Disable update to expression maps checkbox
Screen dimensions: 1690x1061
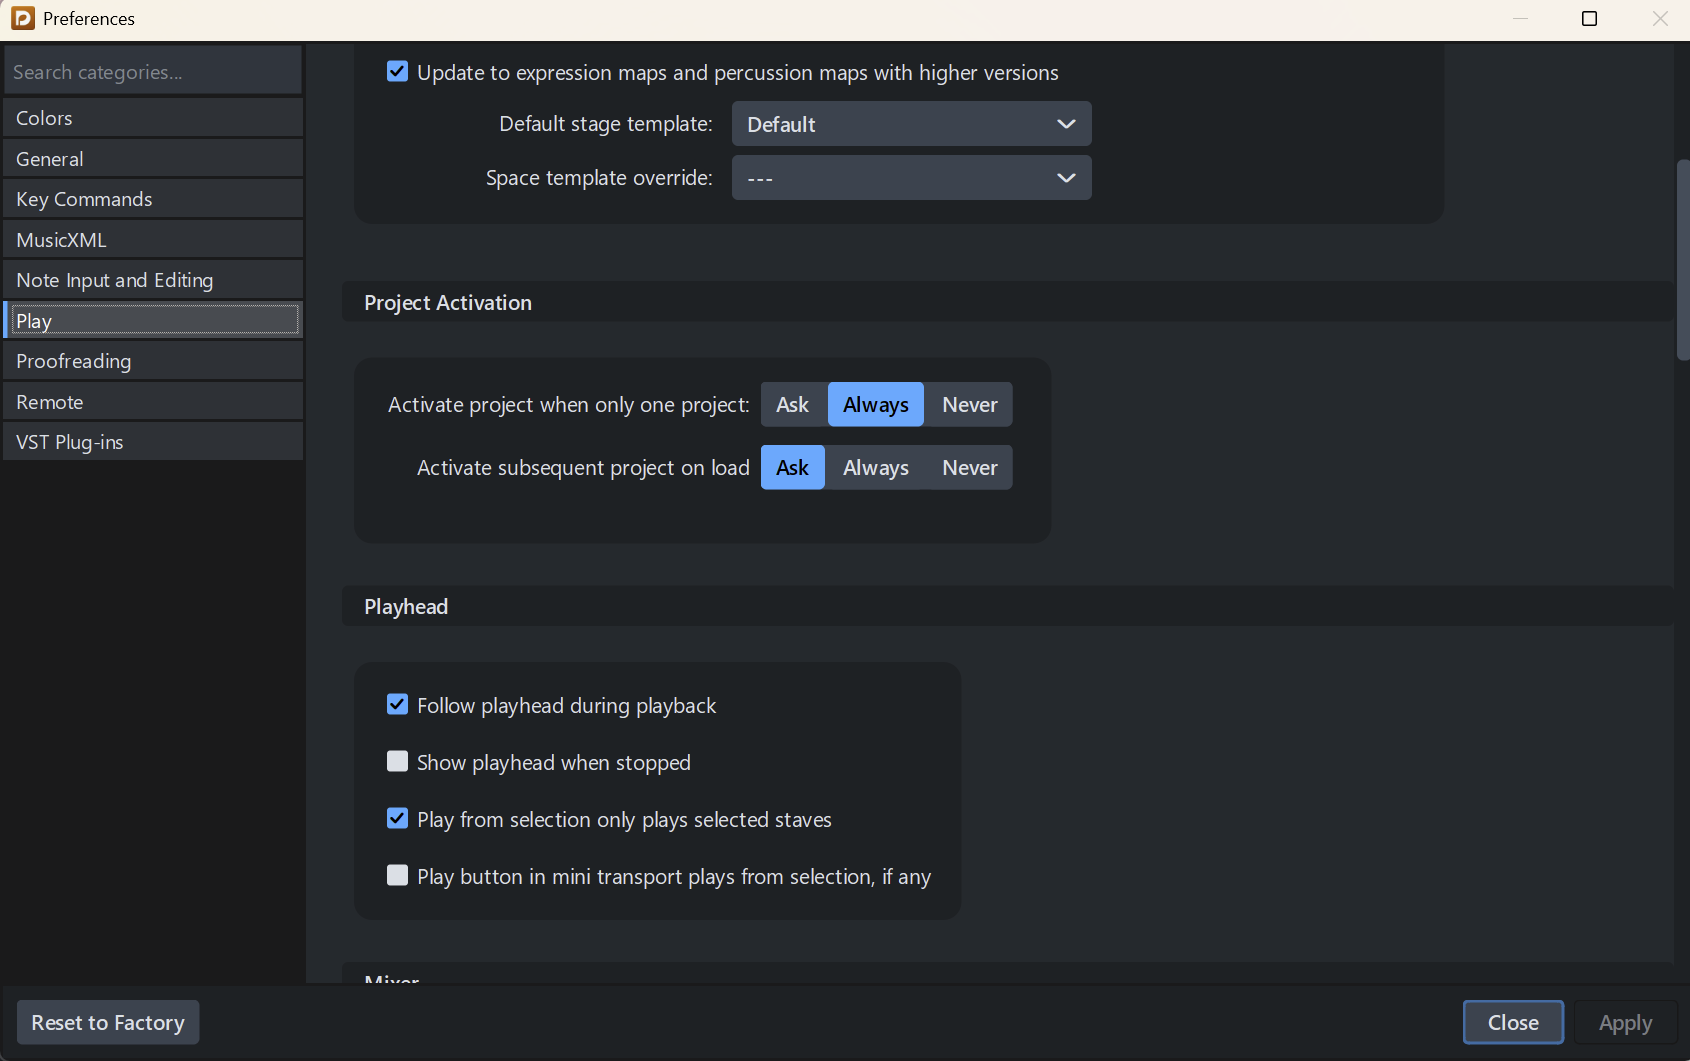(x=397, y=72)
